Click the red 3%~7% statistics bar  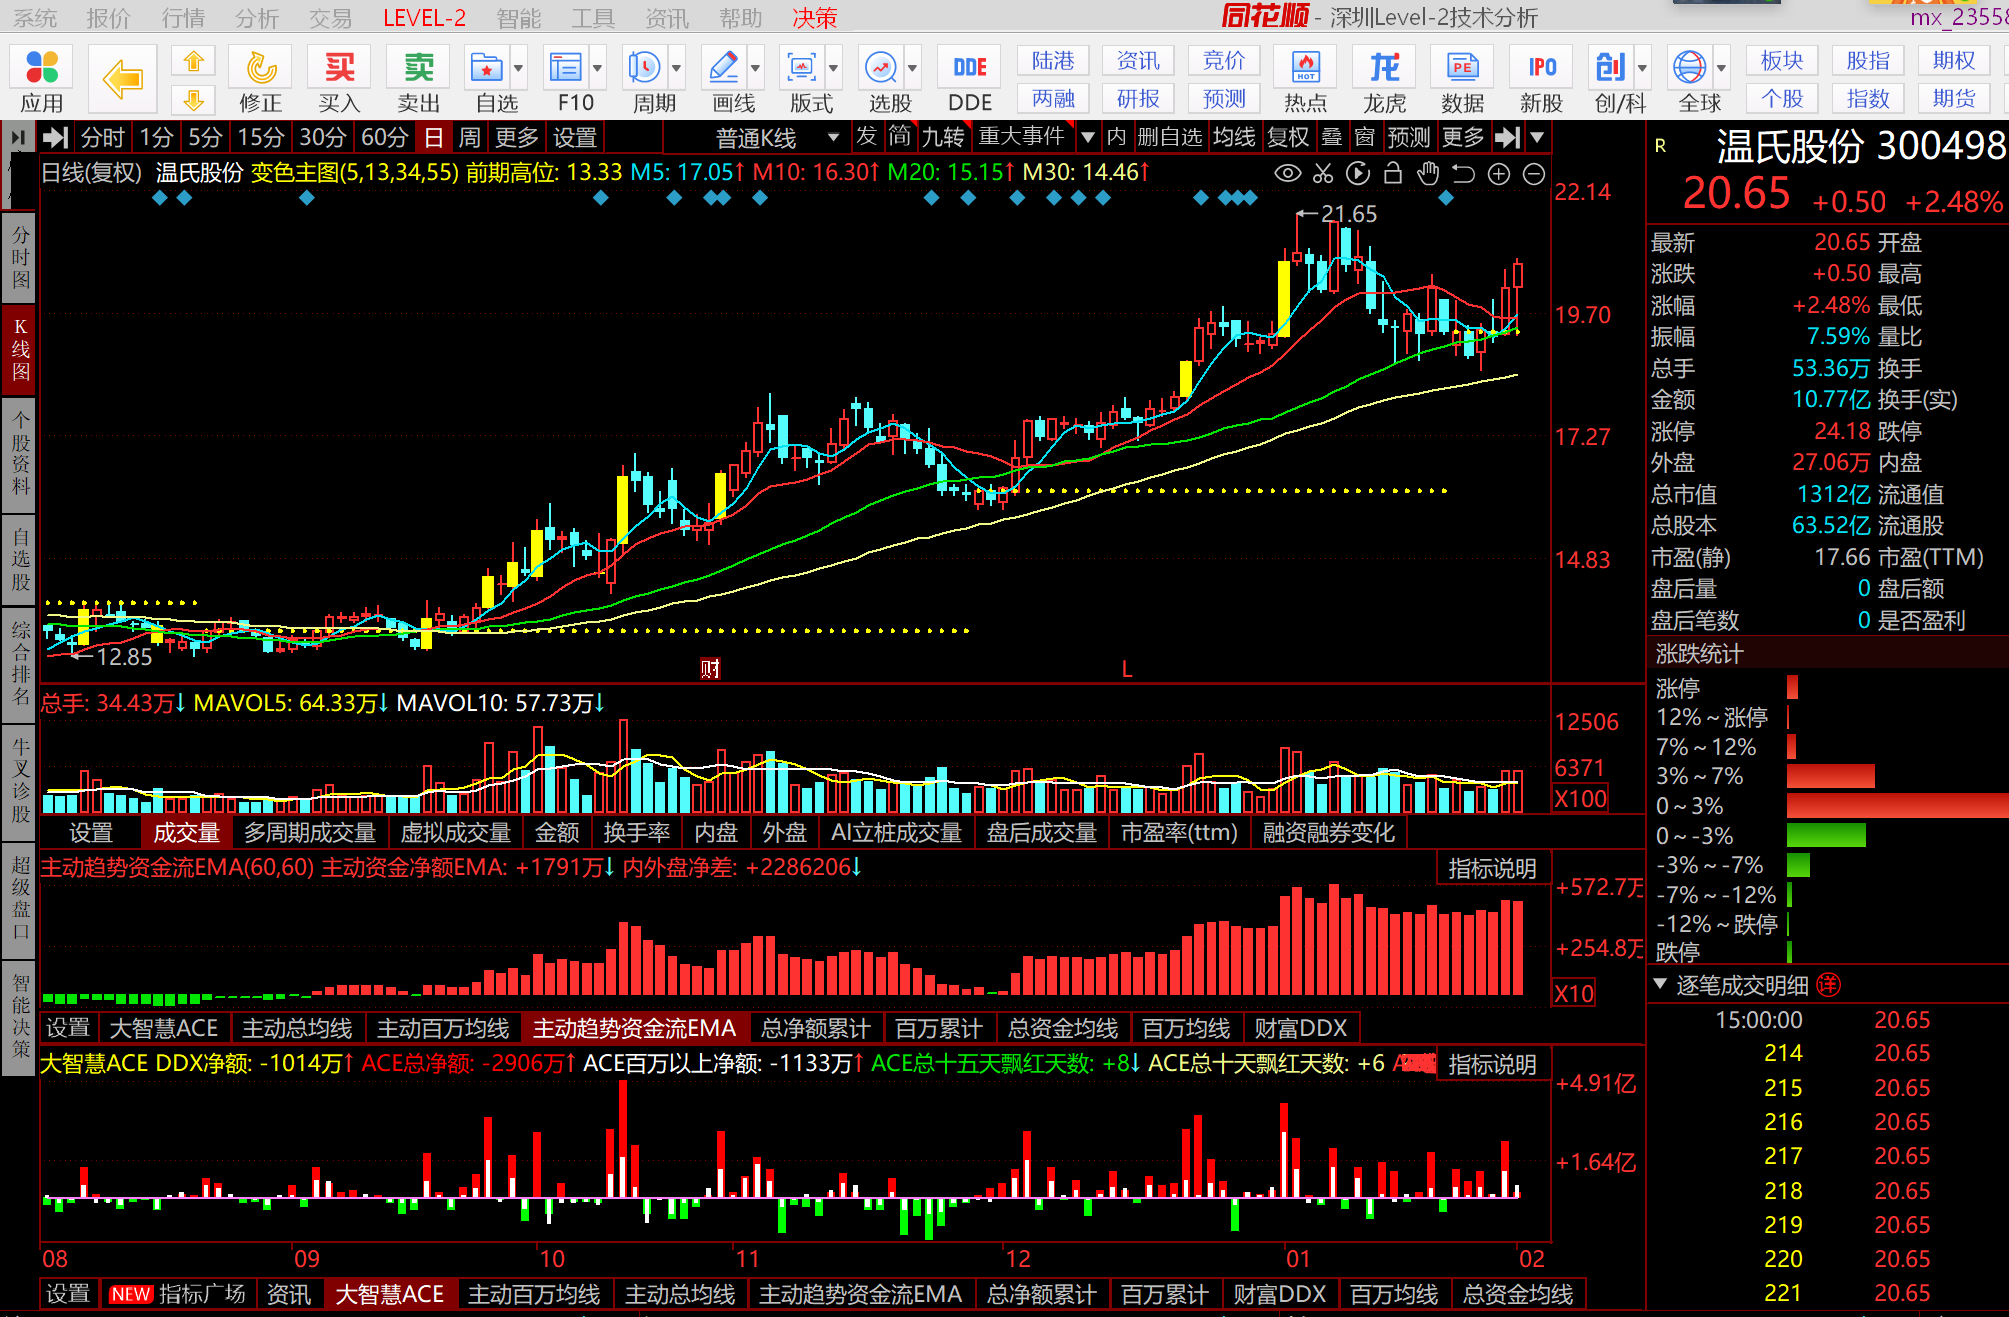[1830, 776]
